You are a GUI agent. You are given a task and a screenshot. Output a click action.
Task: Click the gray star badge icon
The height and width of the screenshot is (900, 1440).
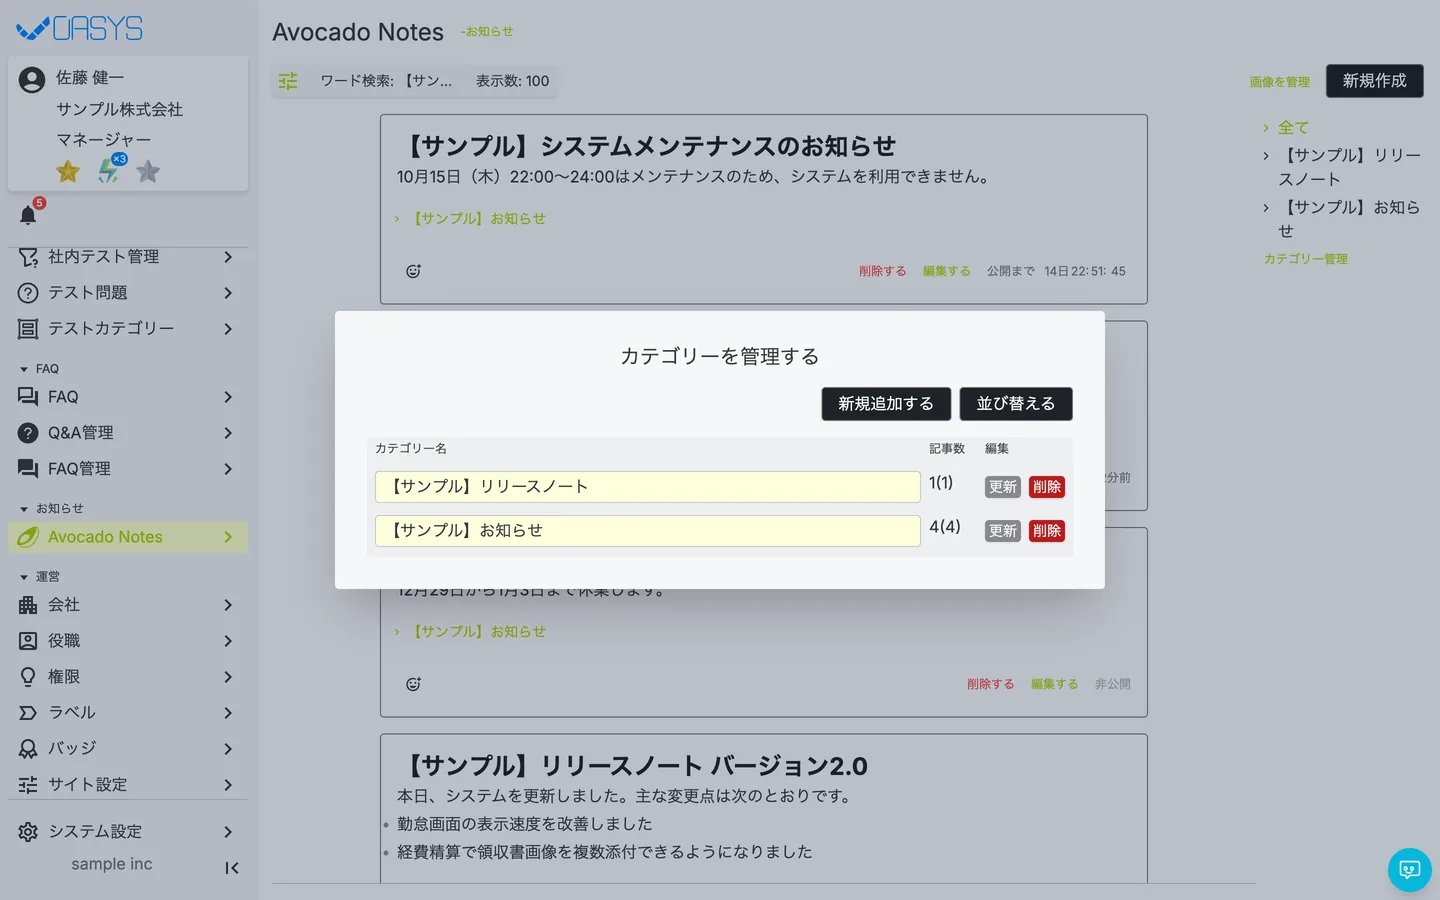pyautogui.click(x=148, y=171)
